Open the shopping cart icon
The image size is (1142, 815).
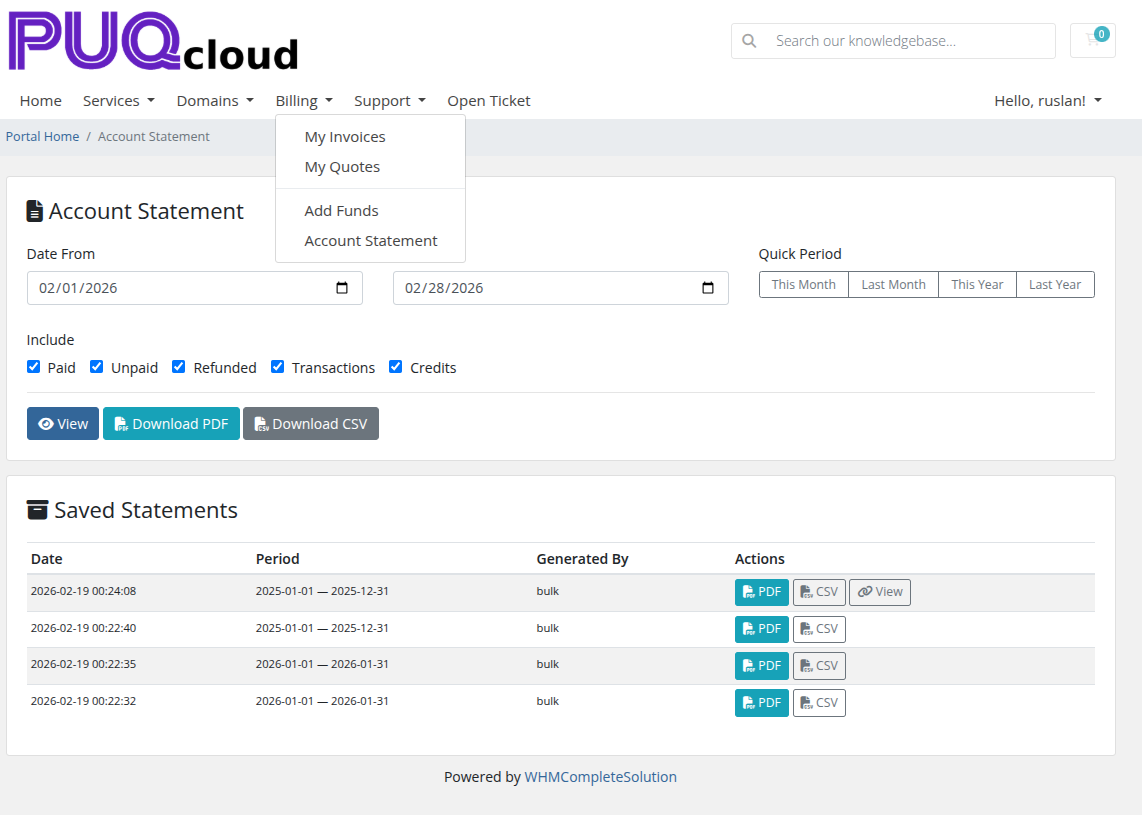point(1092,41)
